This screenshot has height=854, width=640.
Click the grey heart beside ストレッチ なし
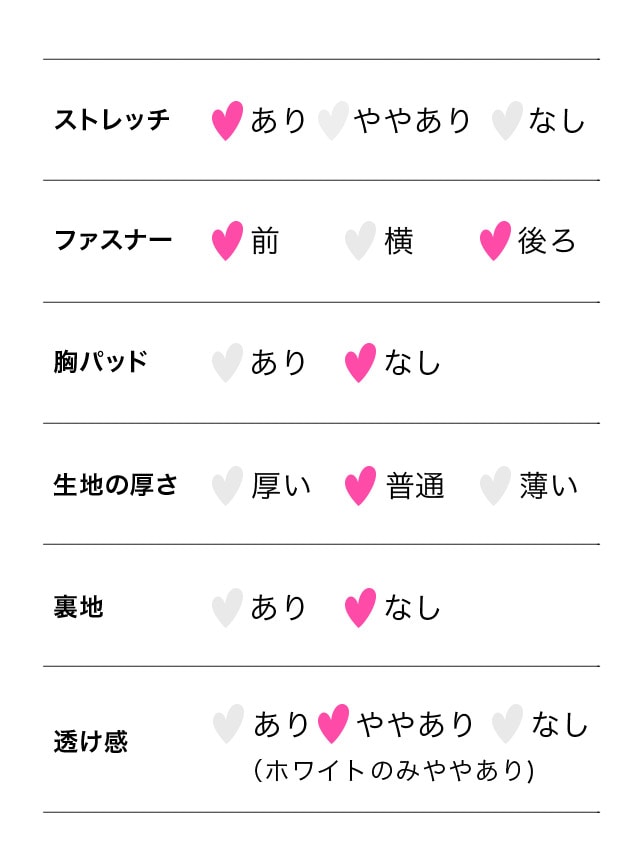(507, 120)
